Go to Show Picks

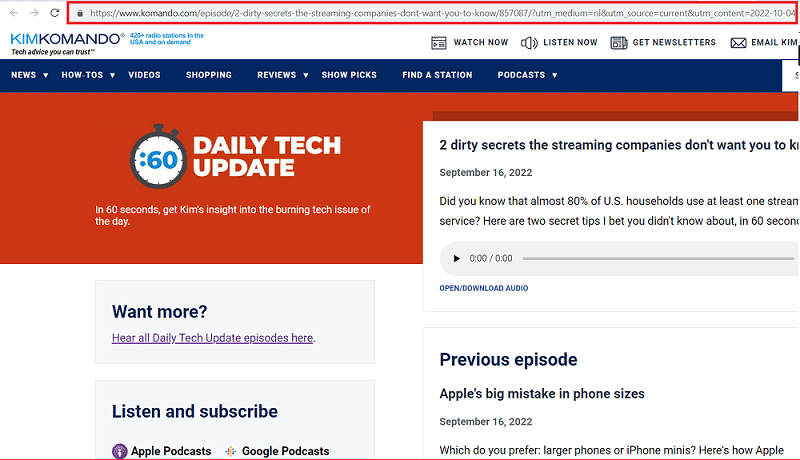tap(349, 75)
